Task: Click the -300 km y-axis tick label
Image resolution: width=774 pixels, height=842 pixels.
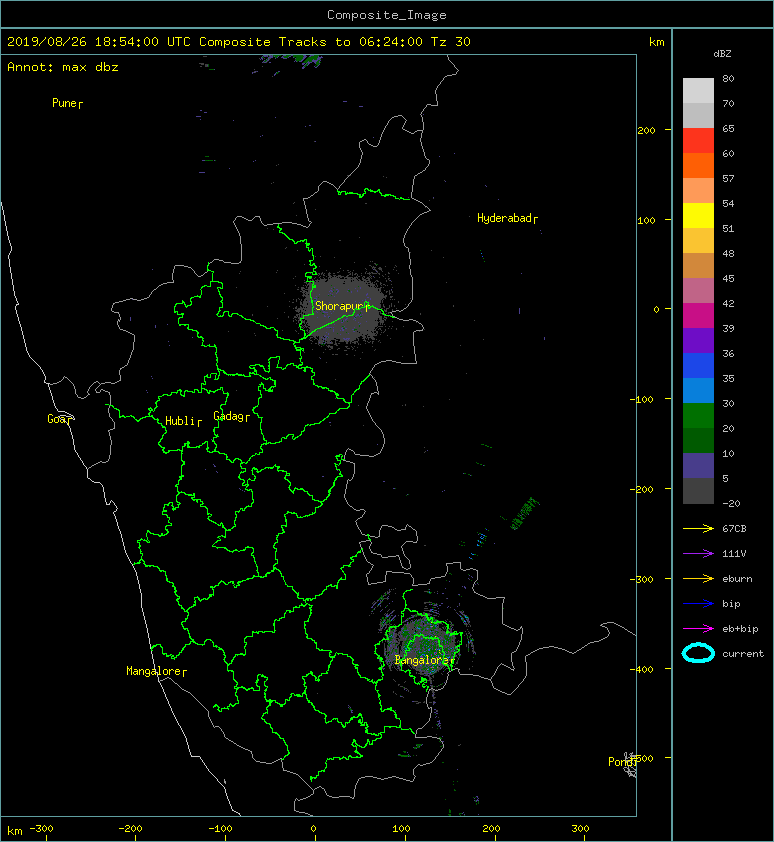Action: [642, 579]
